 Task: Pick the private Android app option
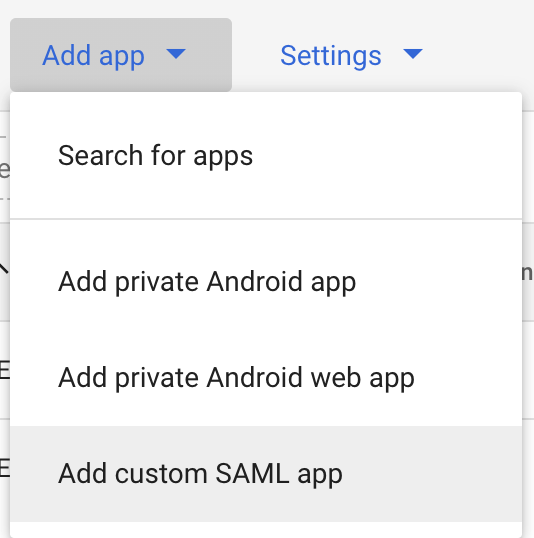point(266,282)
